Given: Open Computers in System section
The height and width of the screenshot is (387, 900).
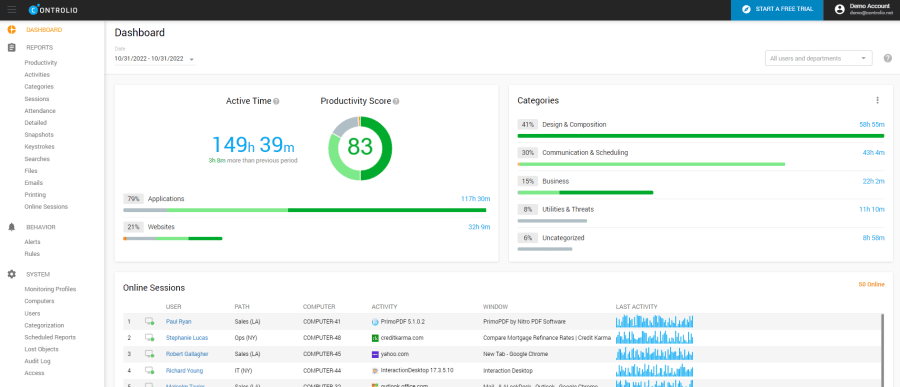Looking at the screenshot, I should tap(39, 301).
